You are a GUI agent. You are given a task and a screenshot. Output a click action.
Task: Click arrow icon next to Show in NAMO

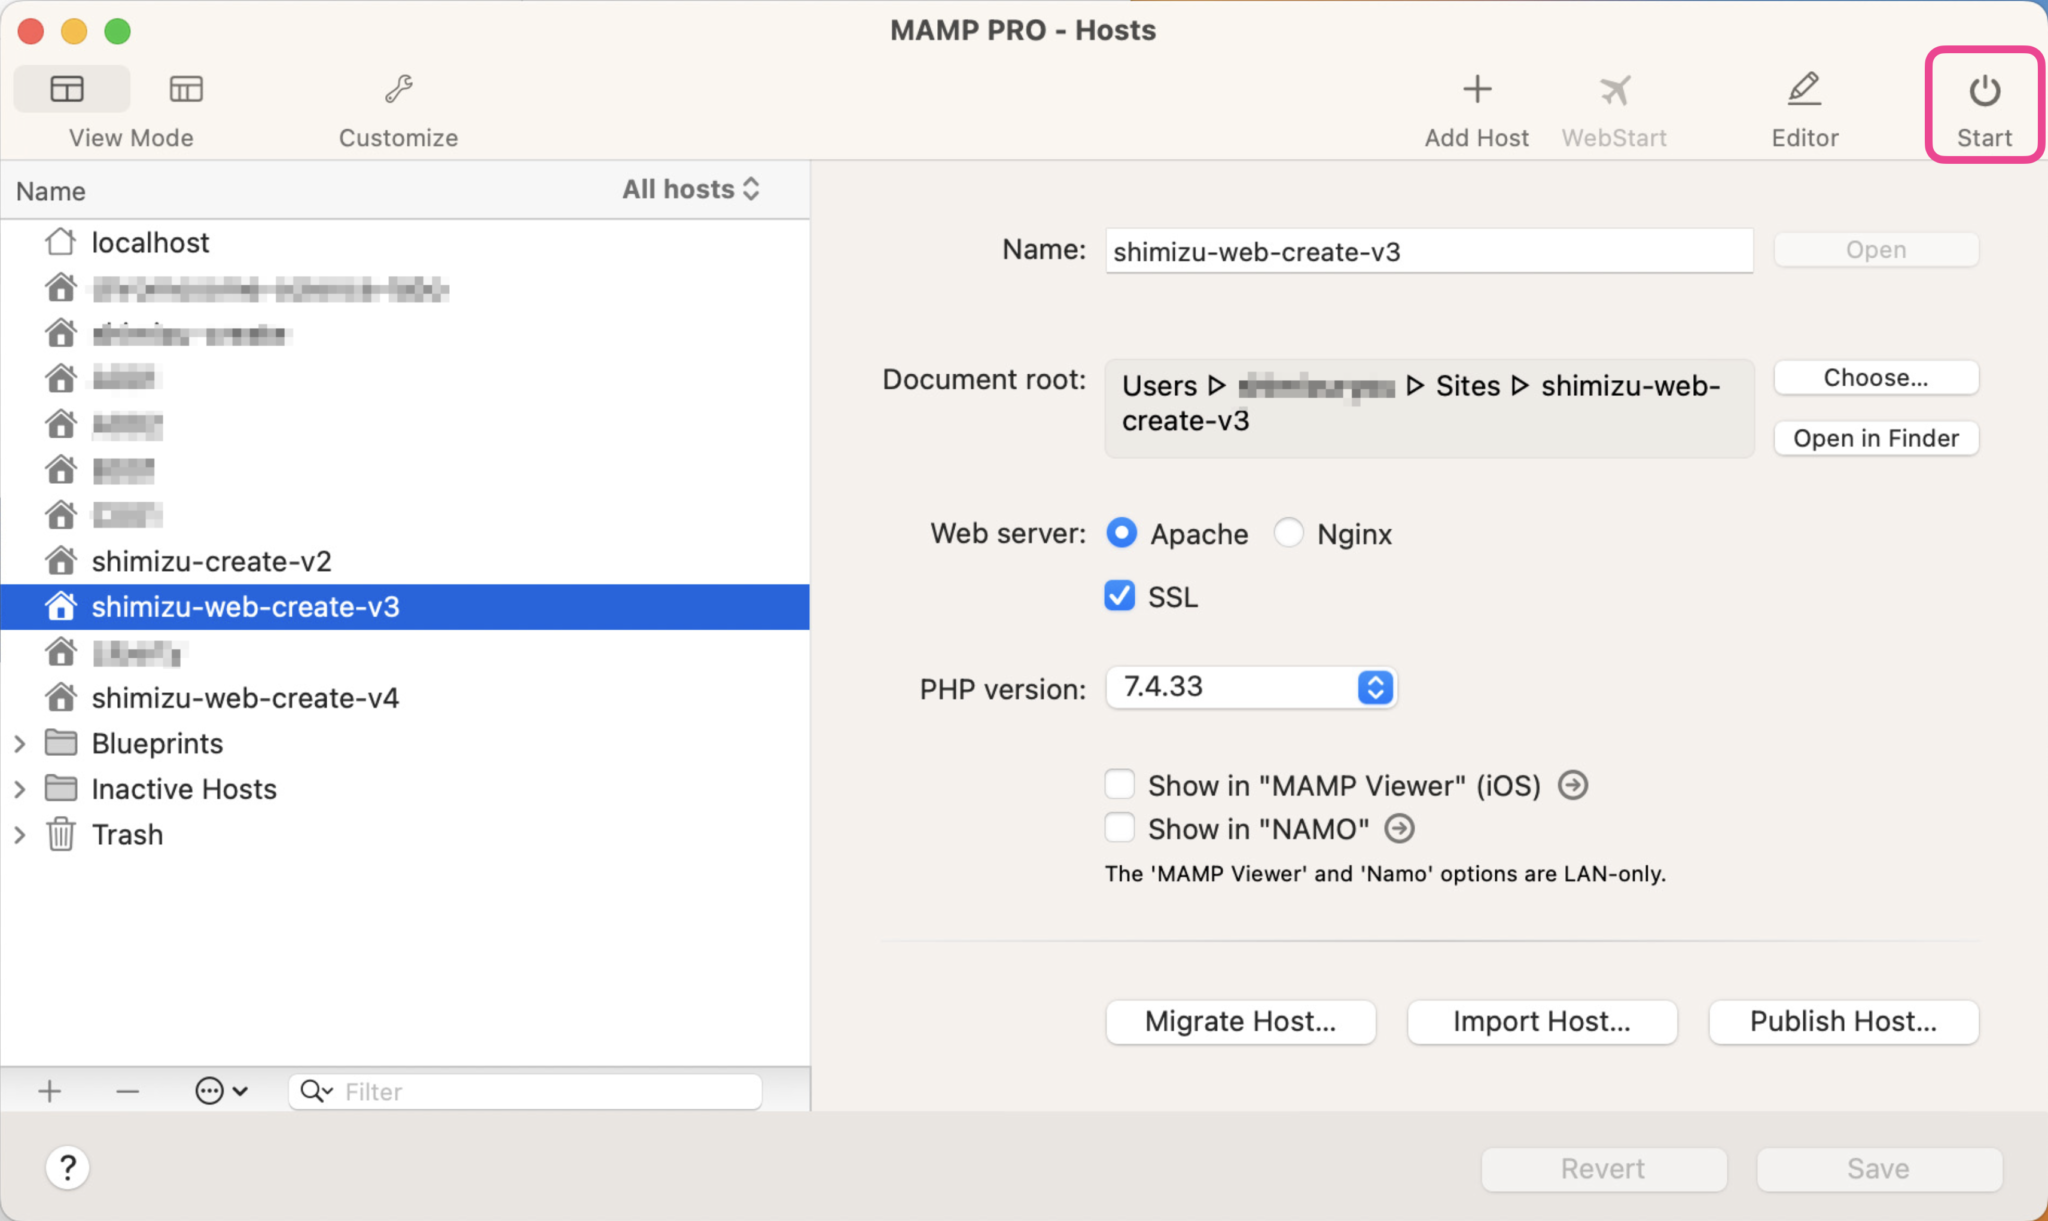[x=1399, y=828]
